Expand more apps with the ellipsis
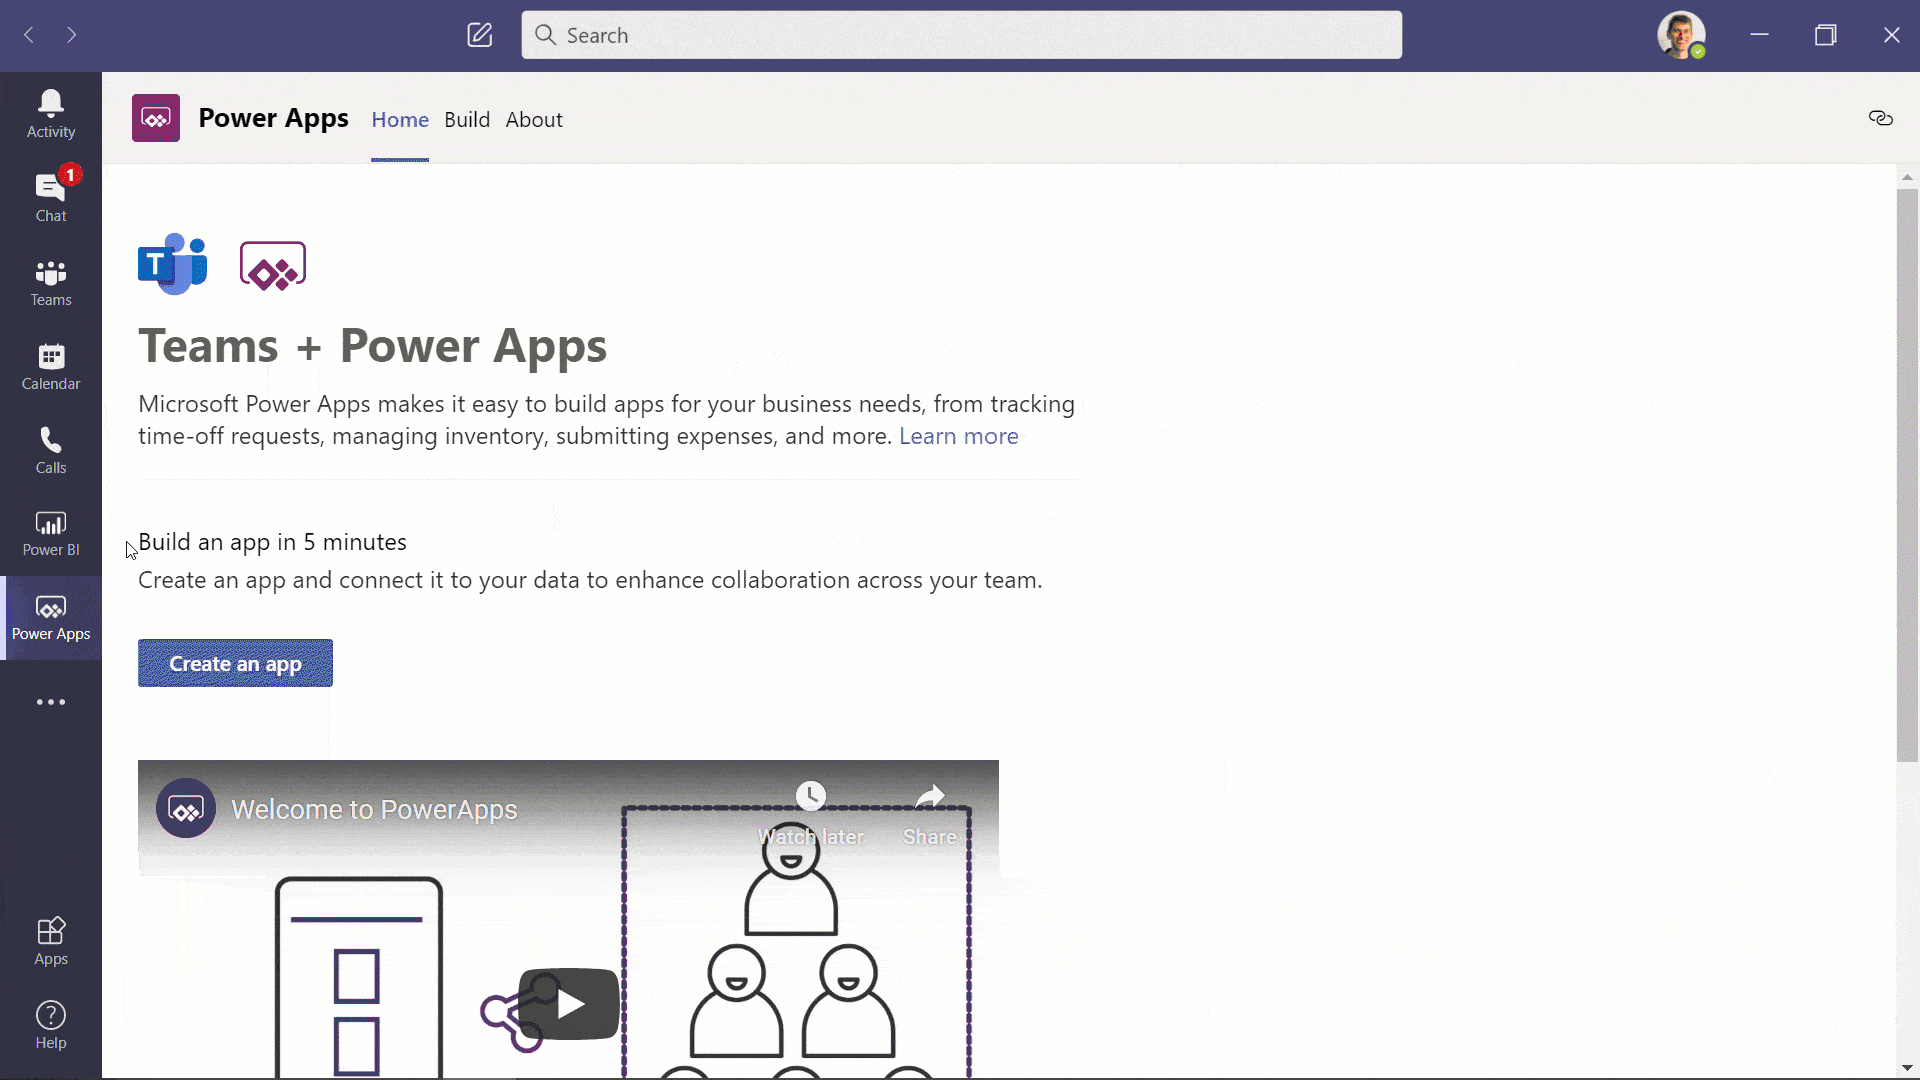 [50, 701]
